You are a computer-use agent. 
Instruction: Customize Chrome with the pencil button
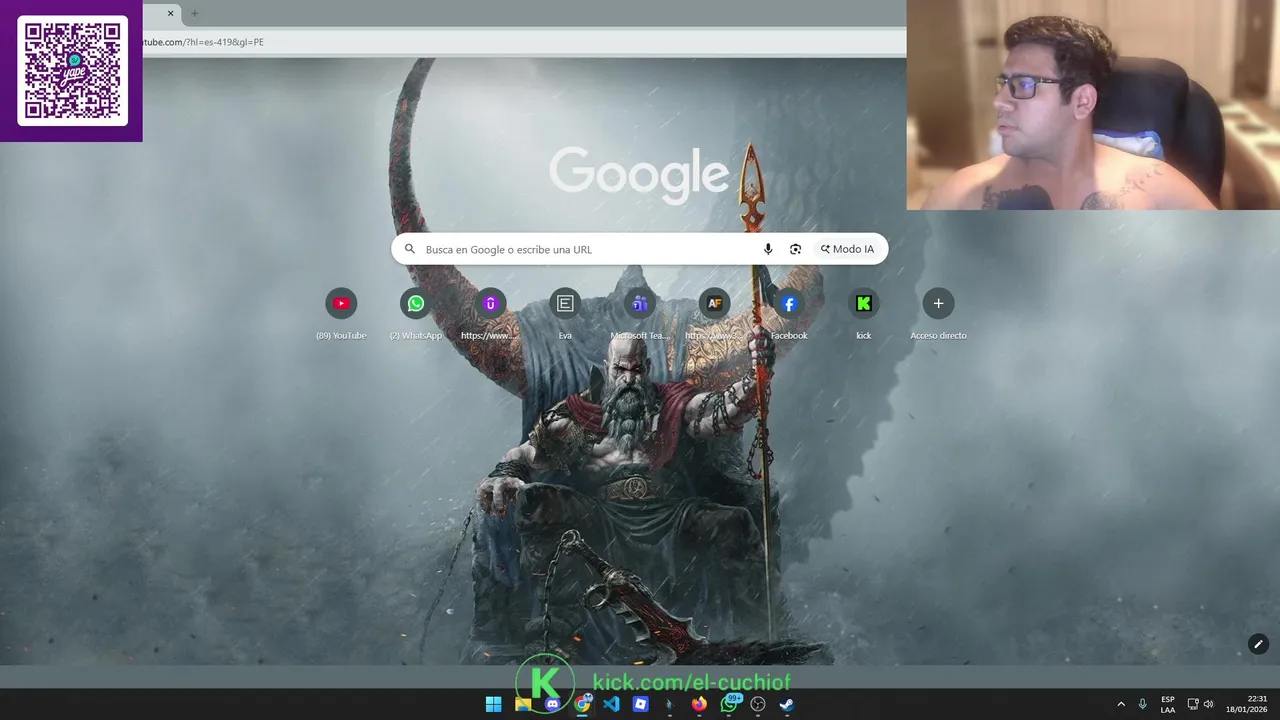coord(1258,644)
